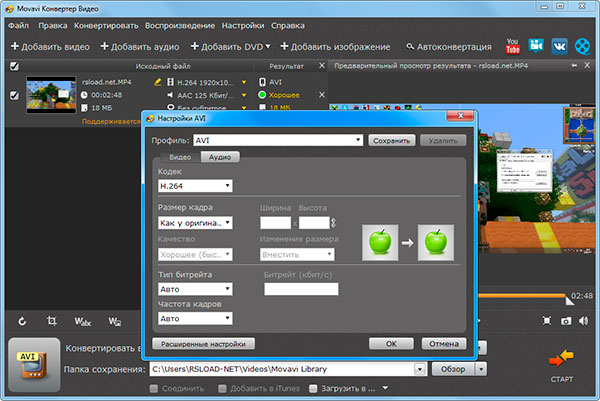The height and width of the screenshot is (401, 600).
Task: Enable Добавить в iTunes checkbox
Action: point(222,389)
